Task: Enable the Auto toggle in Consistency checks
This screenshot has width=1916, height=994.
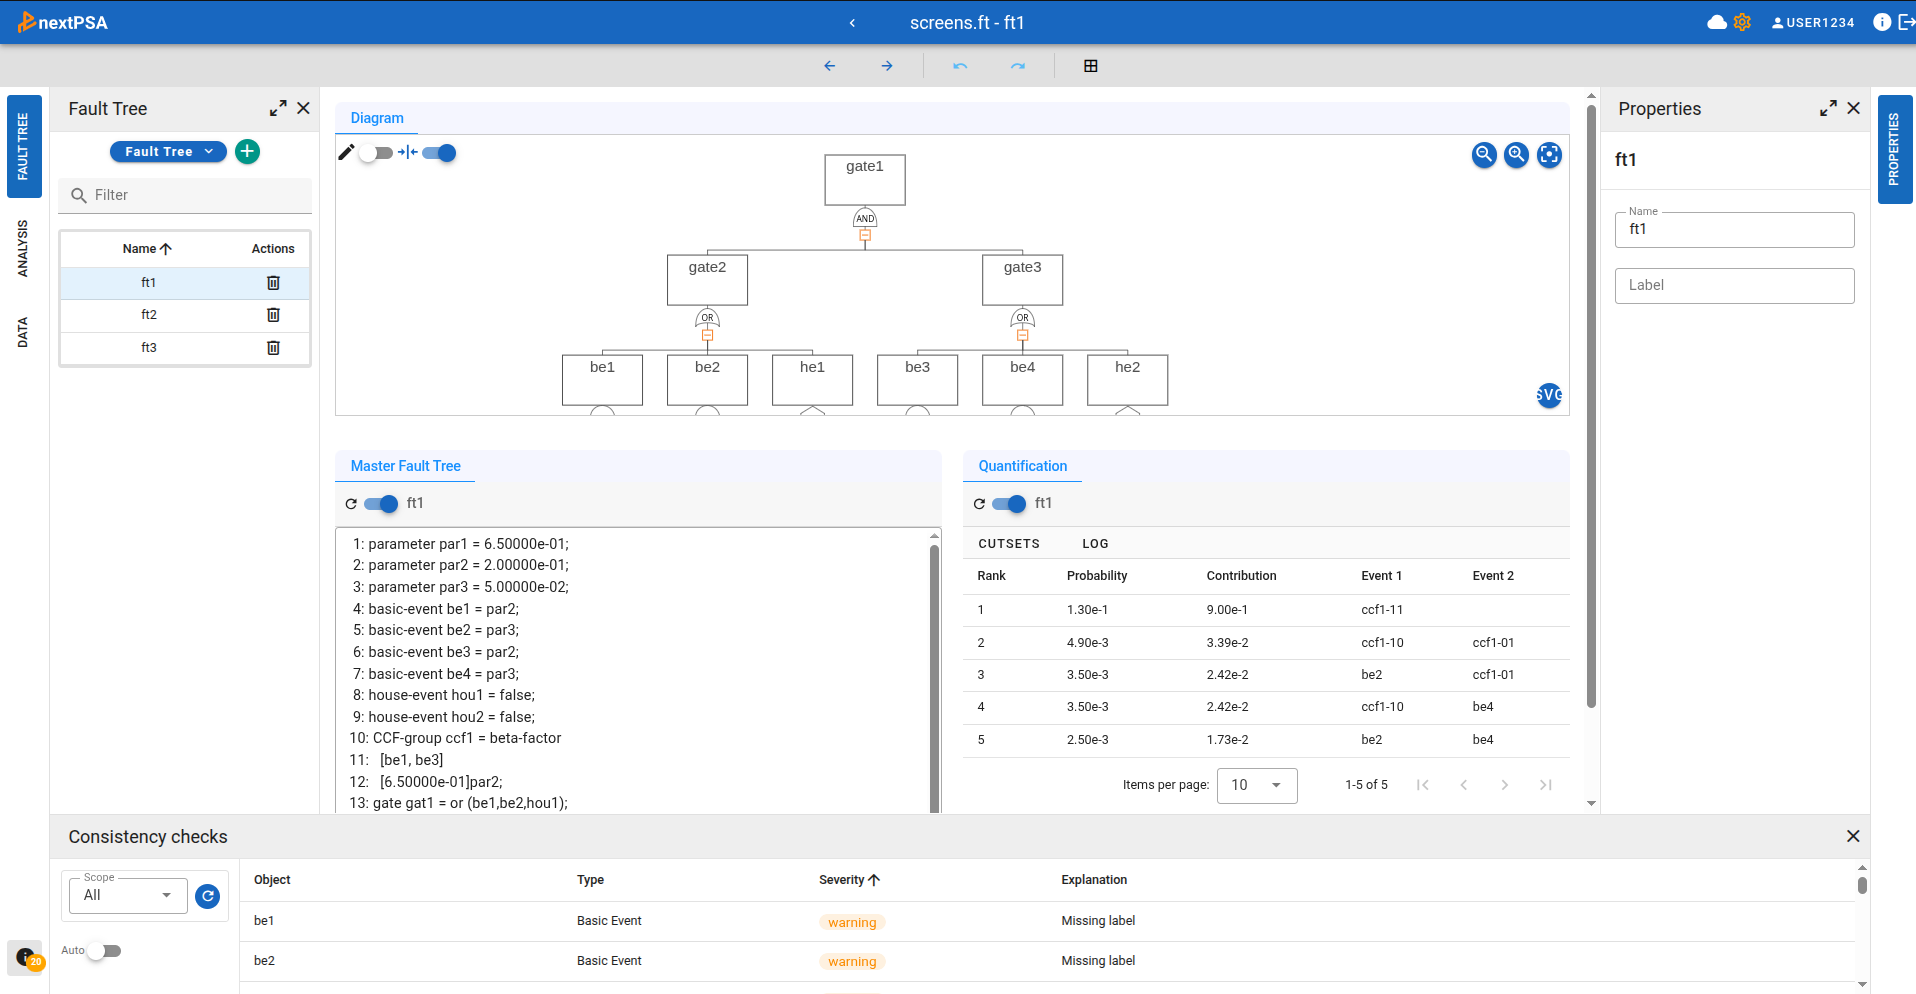Action: coord(103,951)
